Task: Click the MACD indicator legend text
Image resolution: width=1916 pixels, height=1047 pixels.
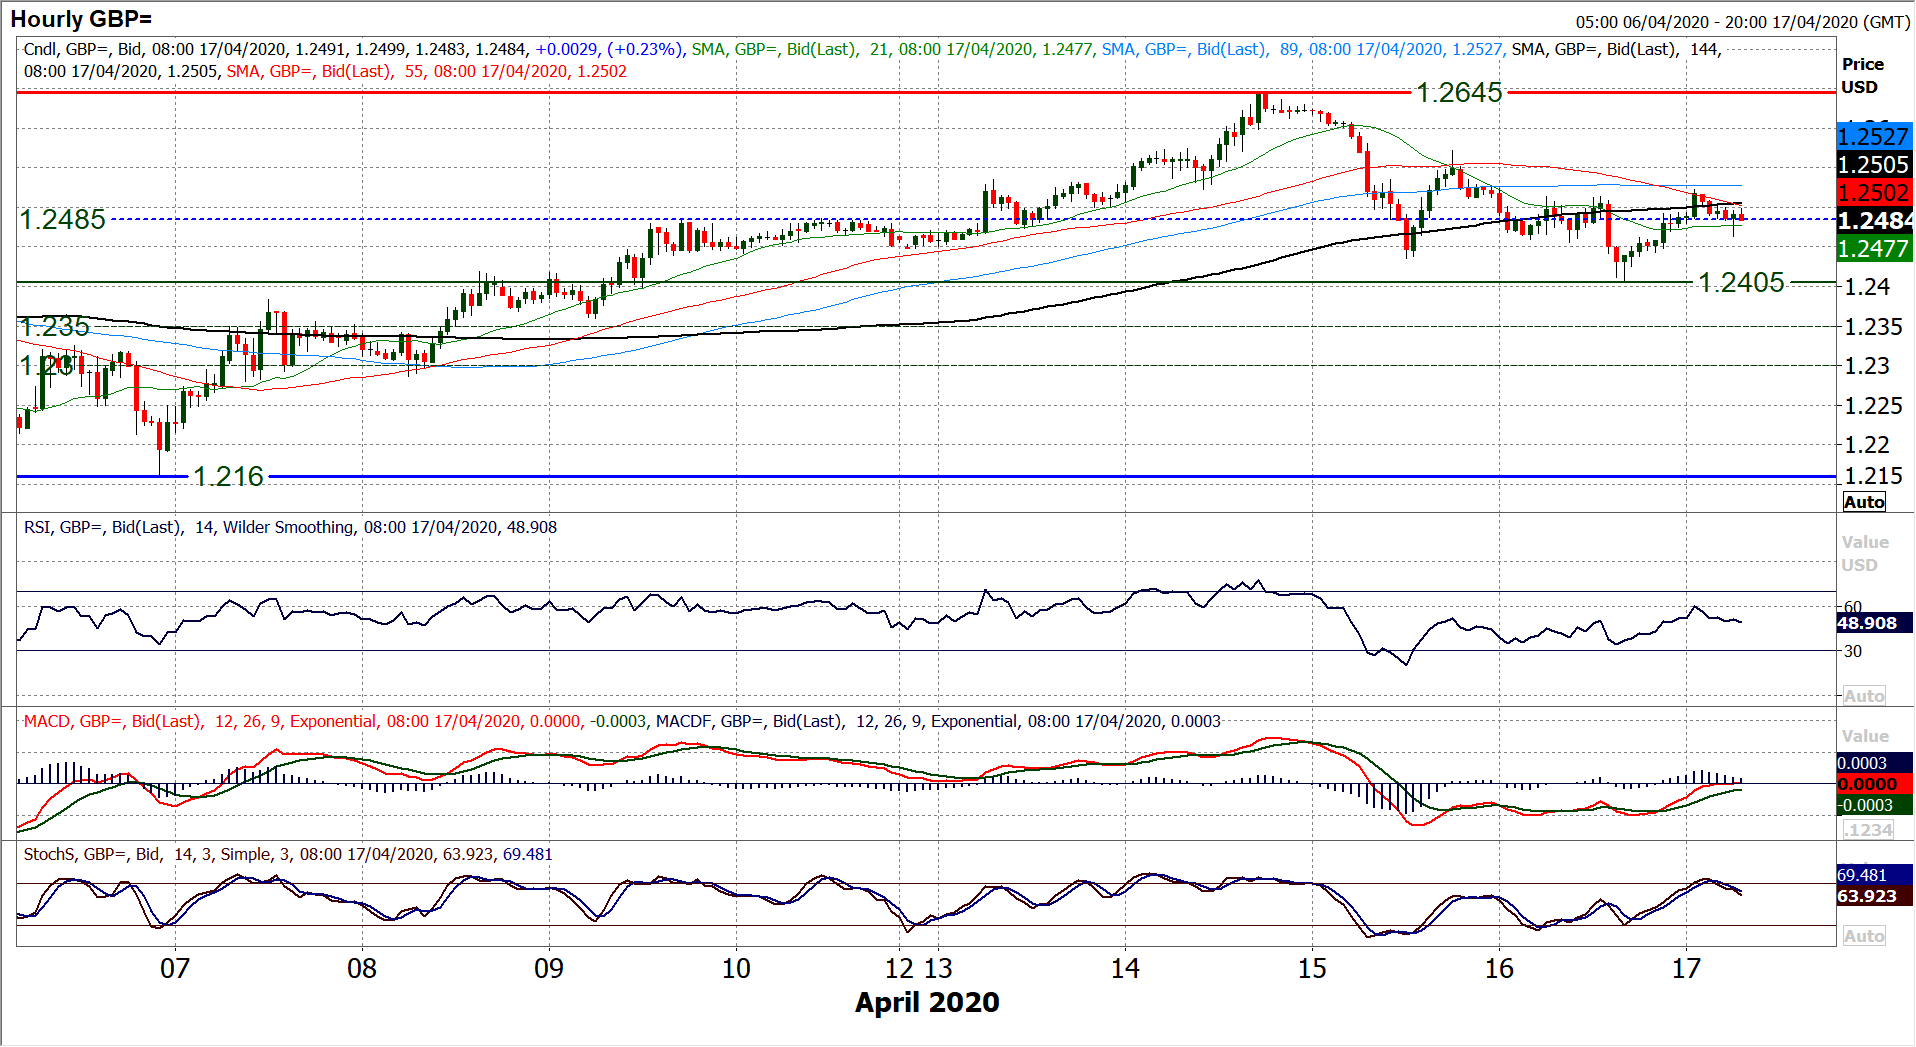Action: (x=337, y=721)
